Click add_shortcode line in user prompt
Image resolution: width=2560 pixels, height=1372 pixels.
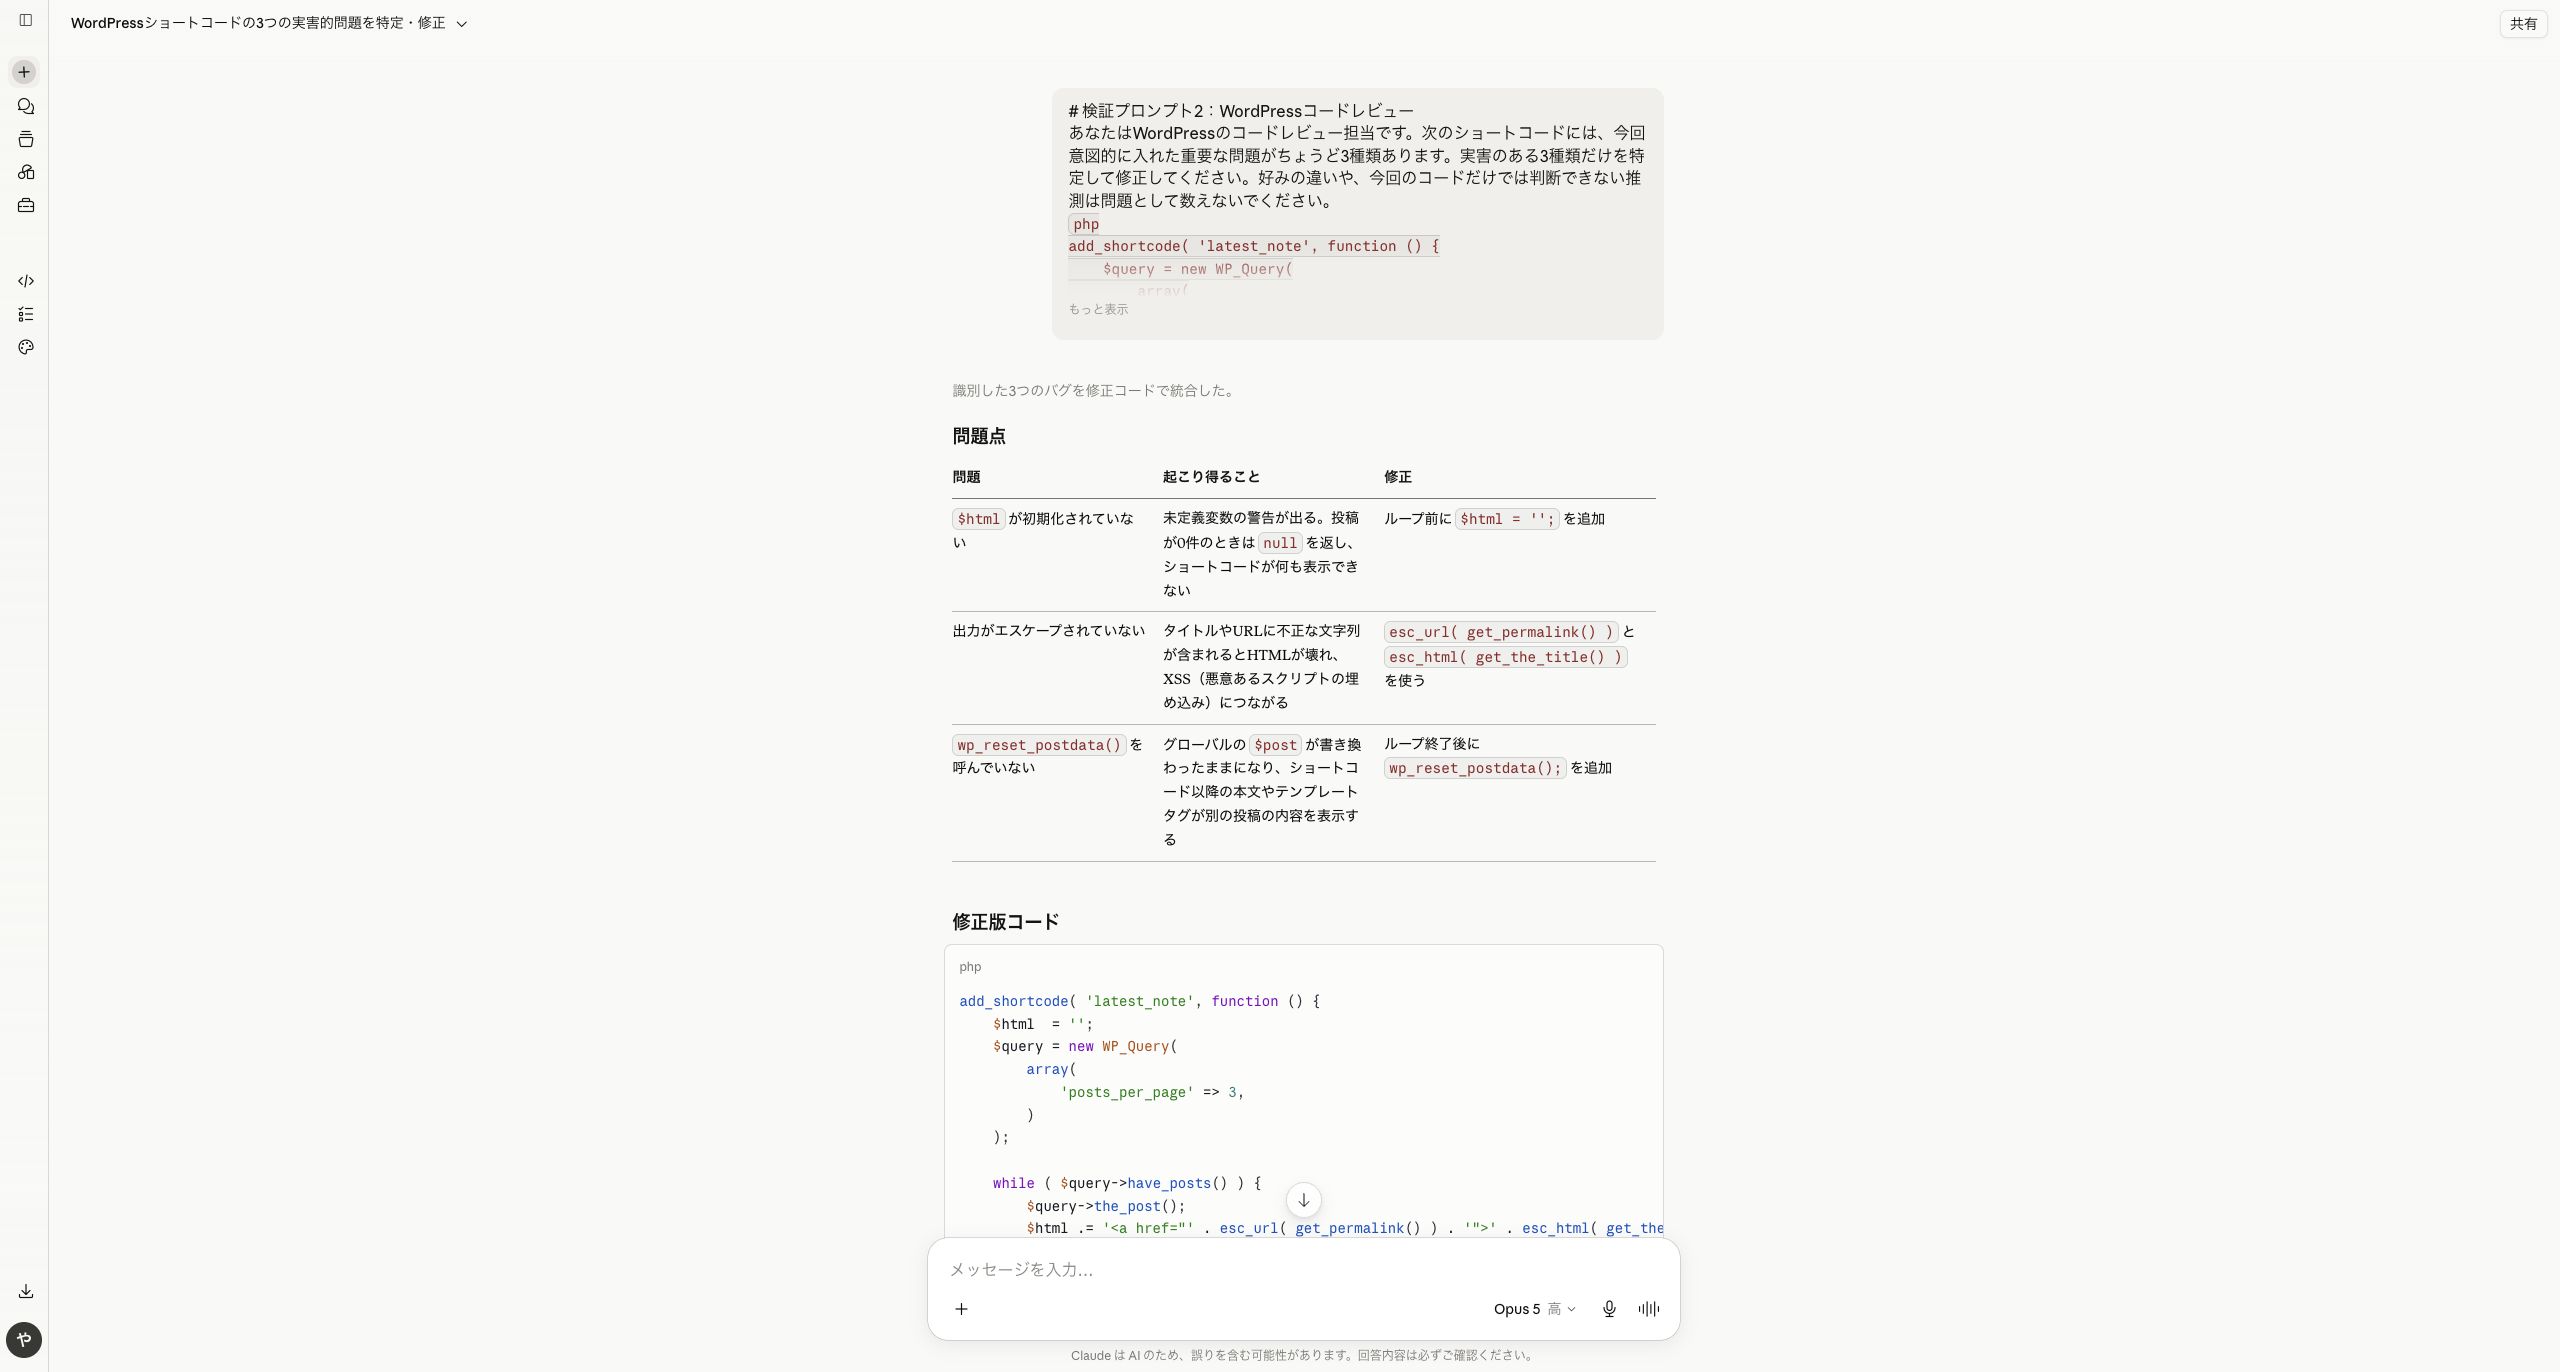pyautogui.click(x=1253, y=246)
